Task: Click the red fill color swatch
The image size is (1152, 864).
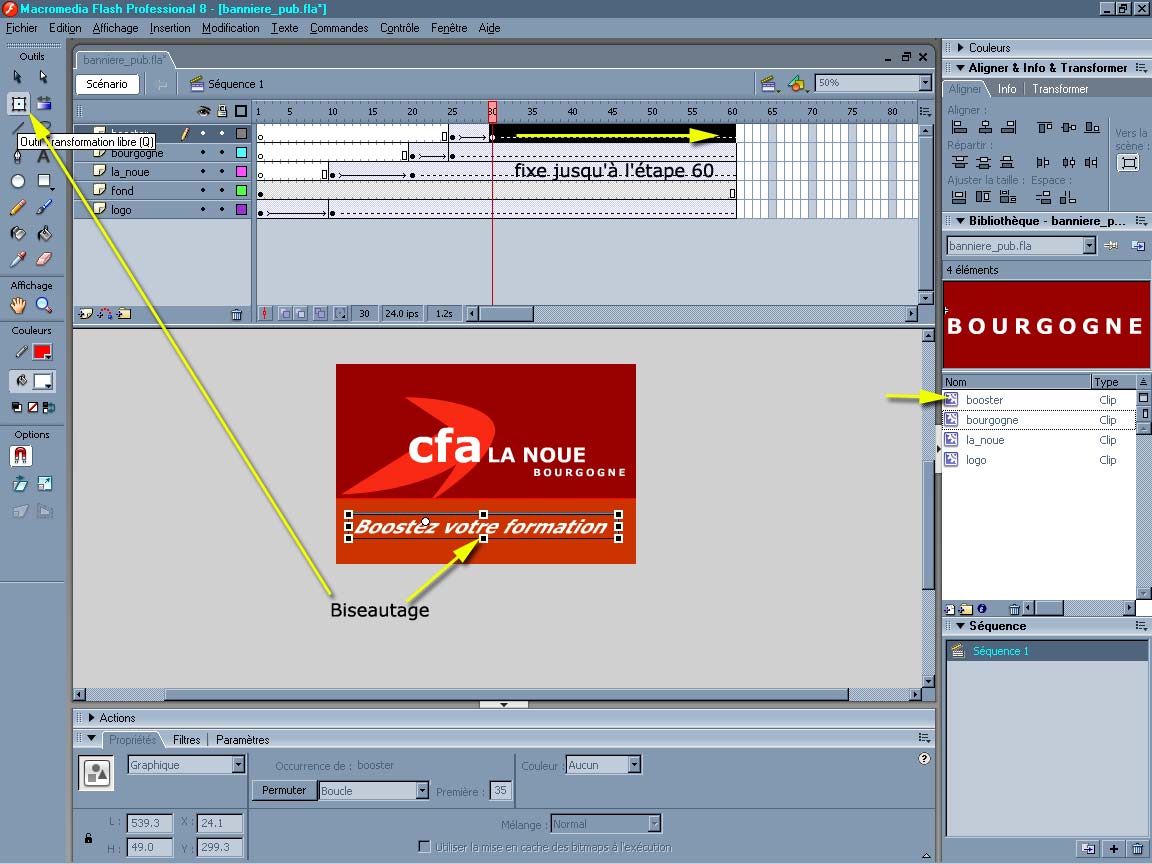Action: [42, 352]
